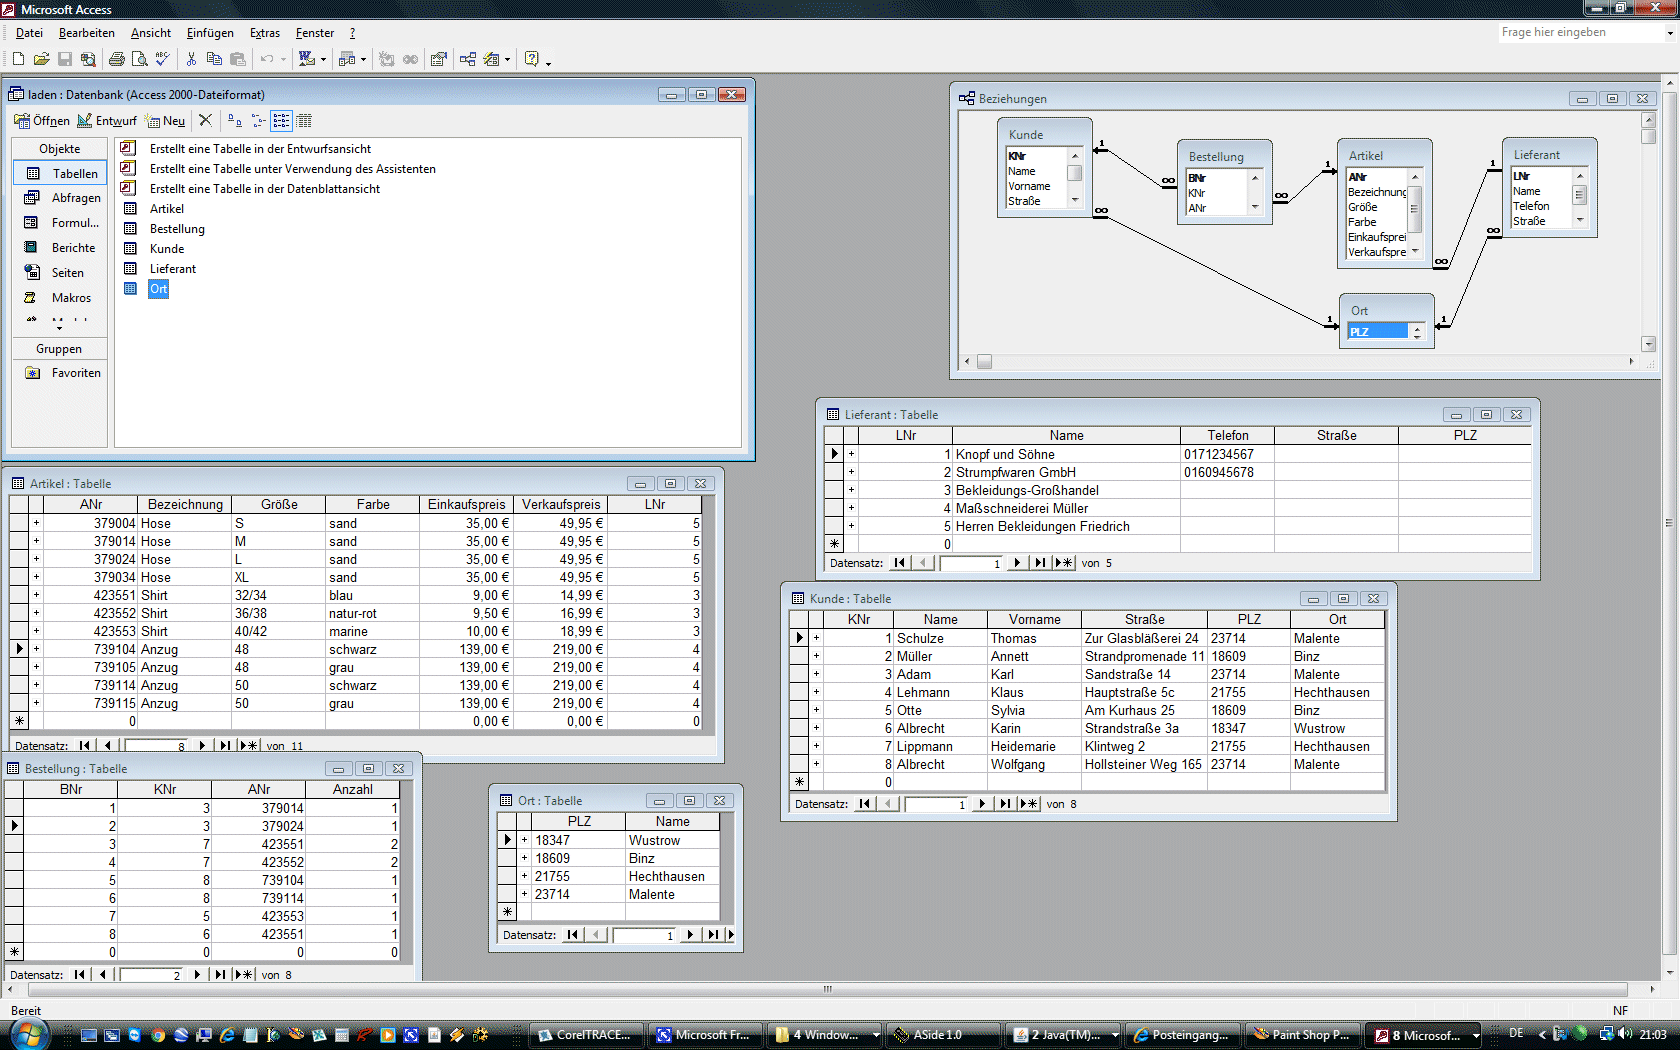Open the Bearbeiten menu

[86, 33]
